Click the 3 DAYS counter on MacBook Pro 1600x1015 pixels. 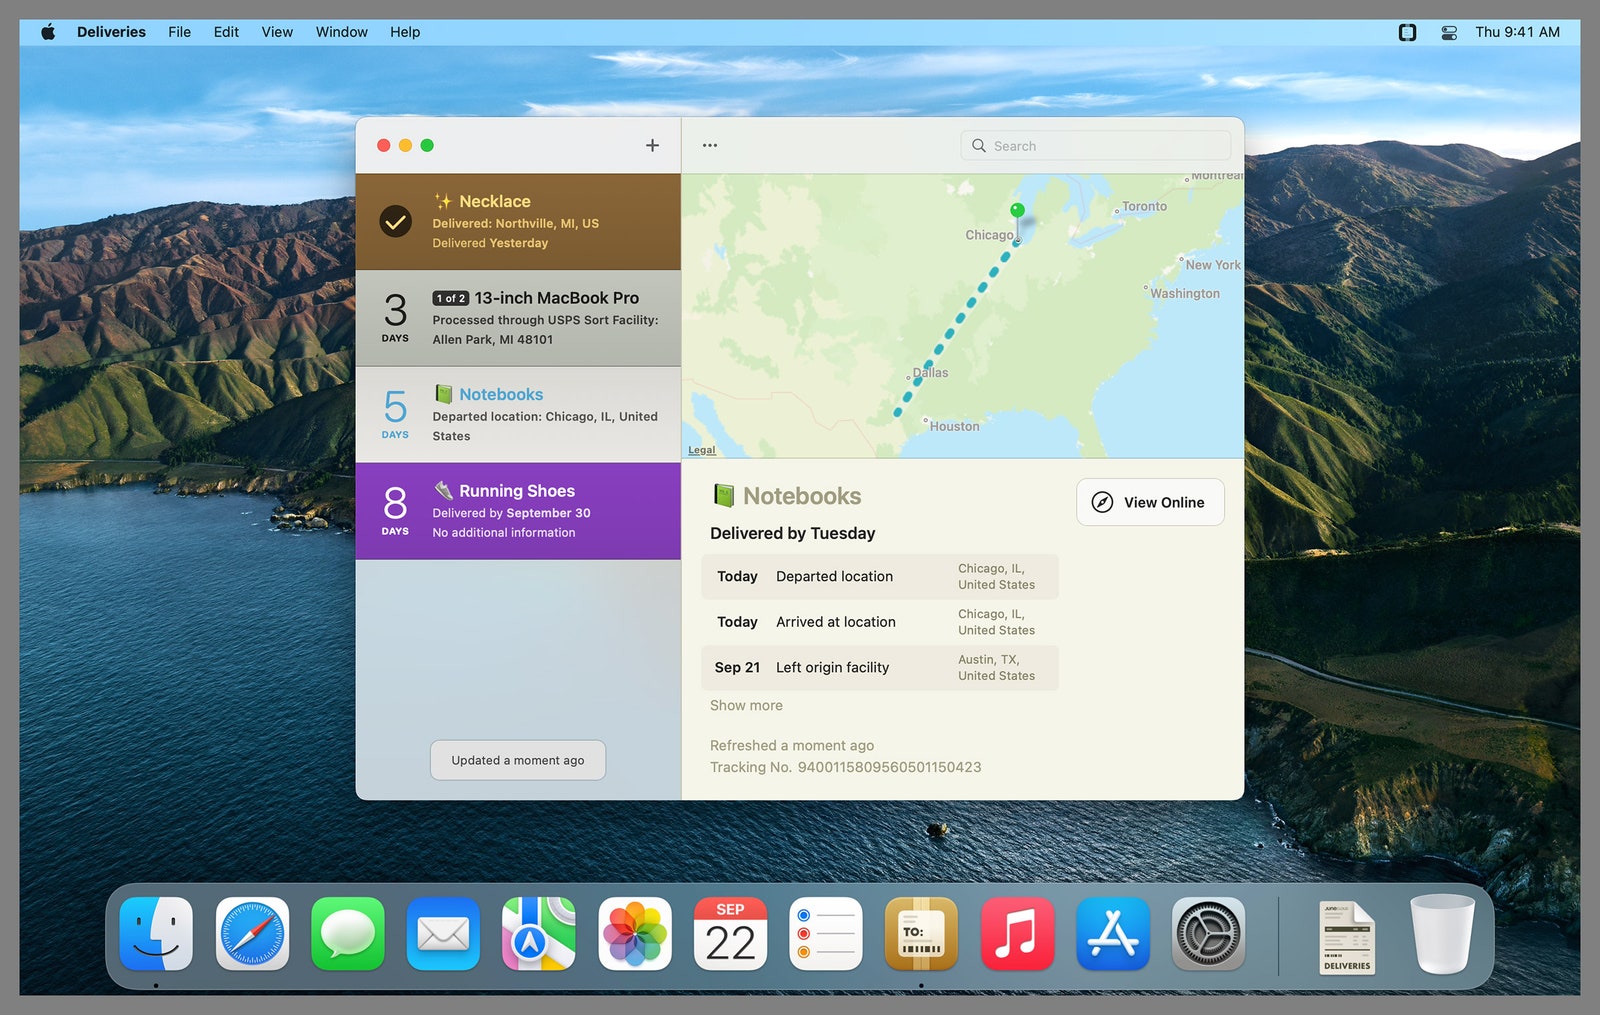pyautogui.click(x=395, y=317)
